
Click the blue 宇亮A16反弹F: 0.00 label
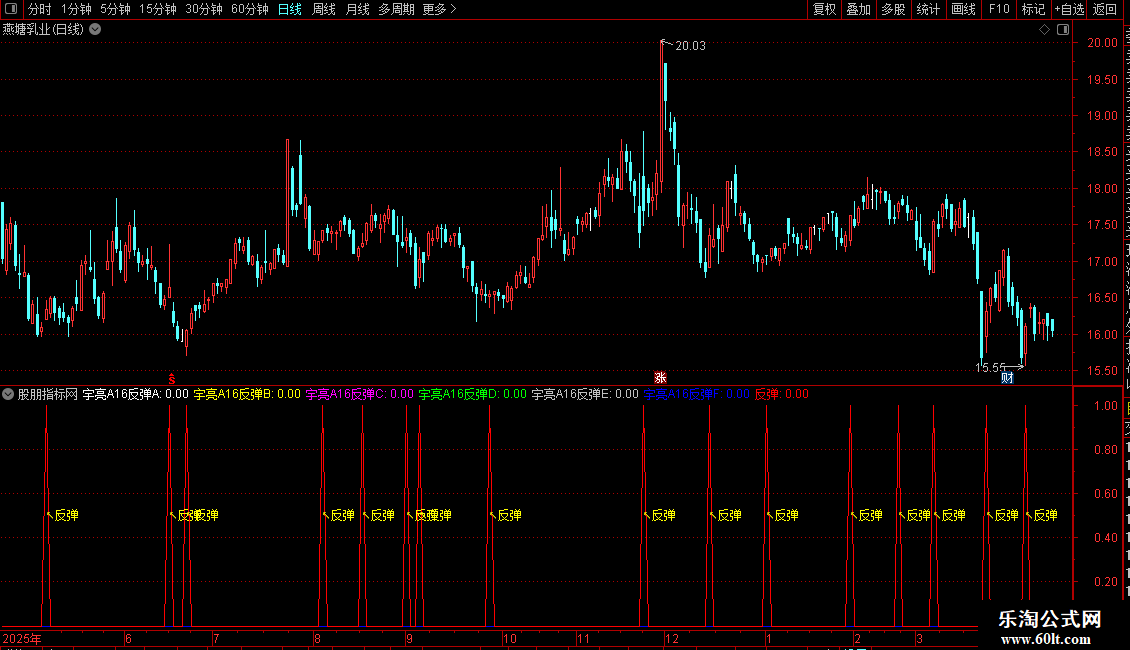click(696, 394)
